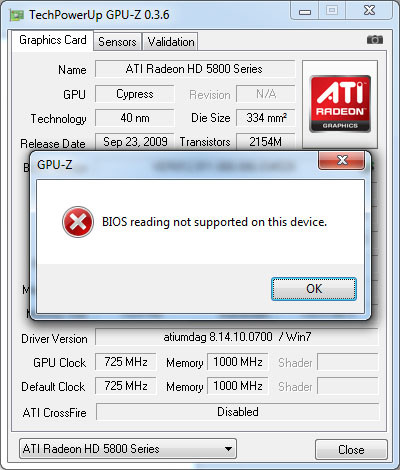
Task: Switch to the Sensors tab
Action: click(x=117, y=42)
